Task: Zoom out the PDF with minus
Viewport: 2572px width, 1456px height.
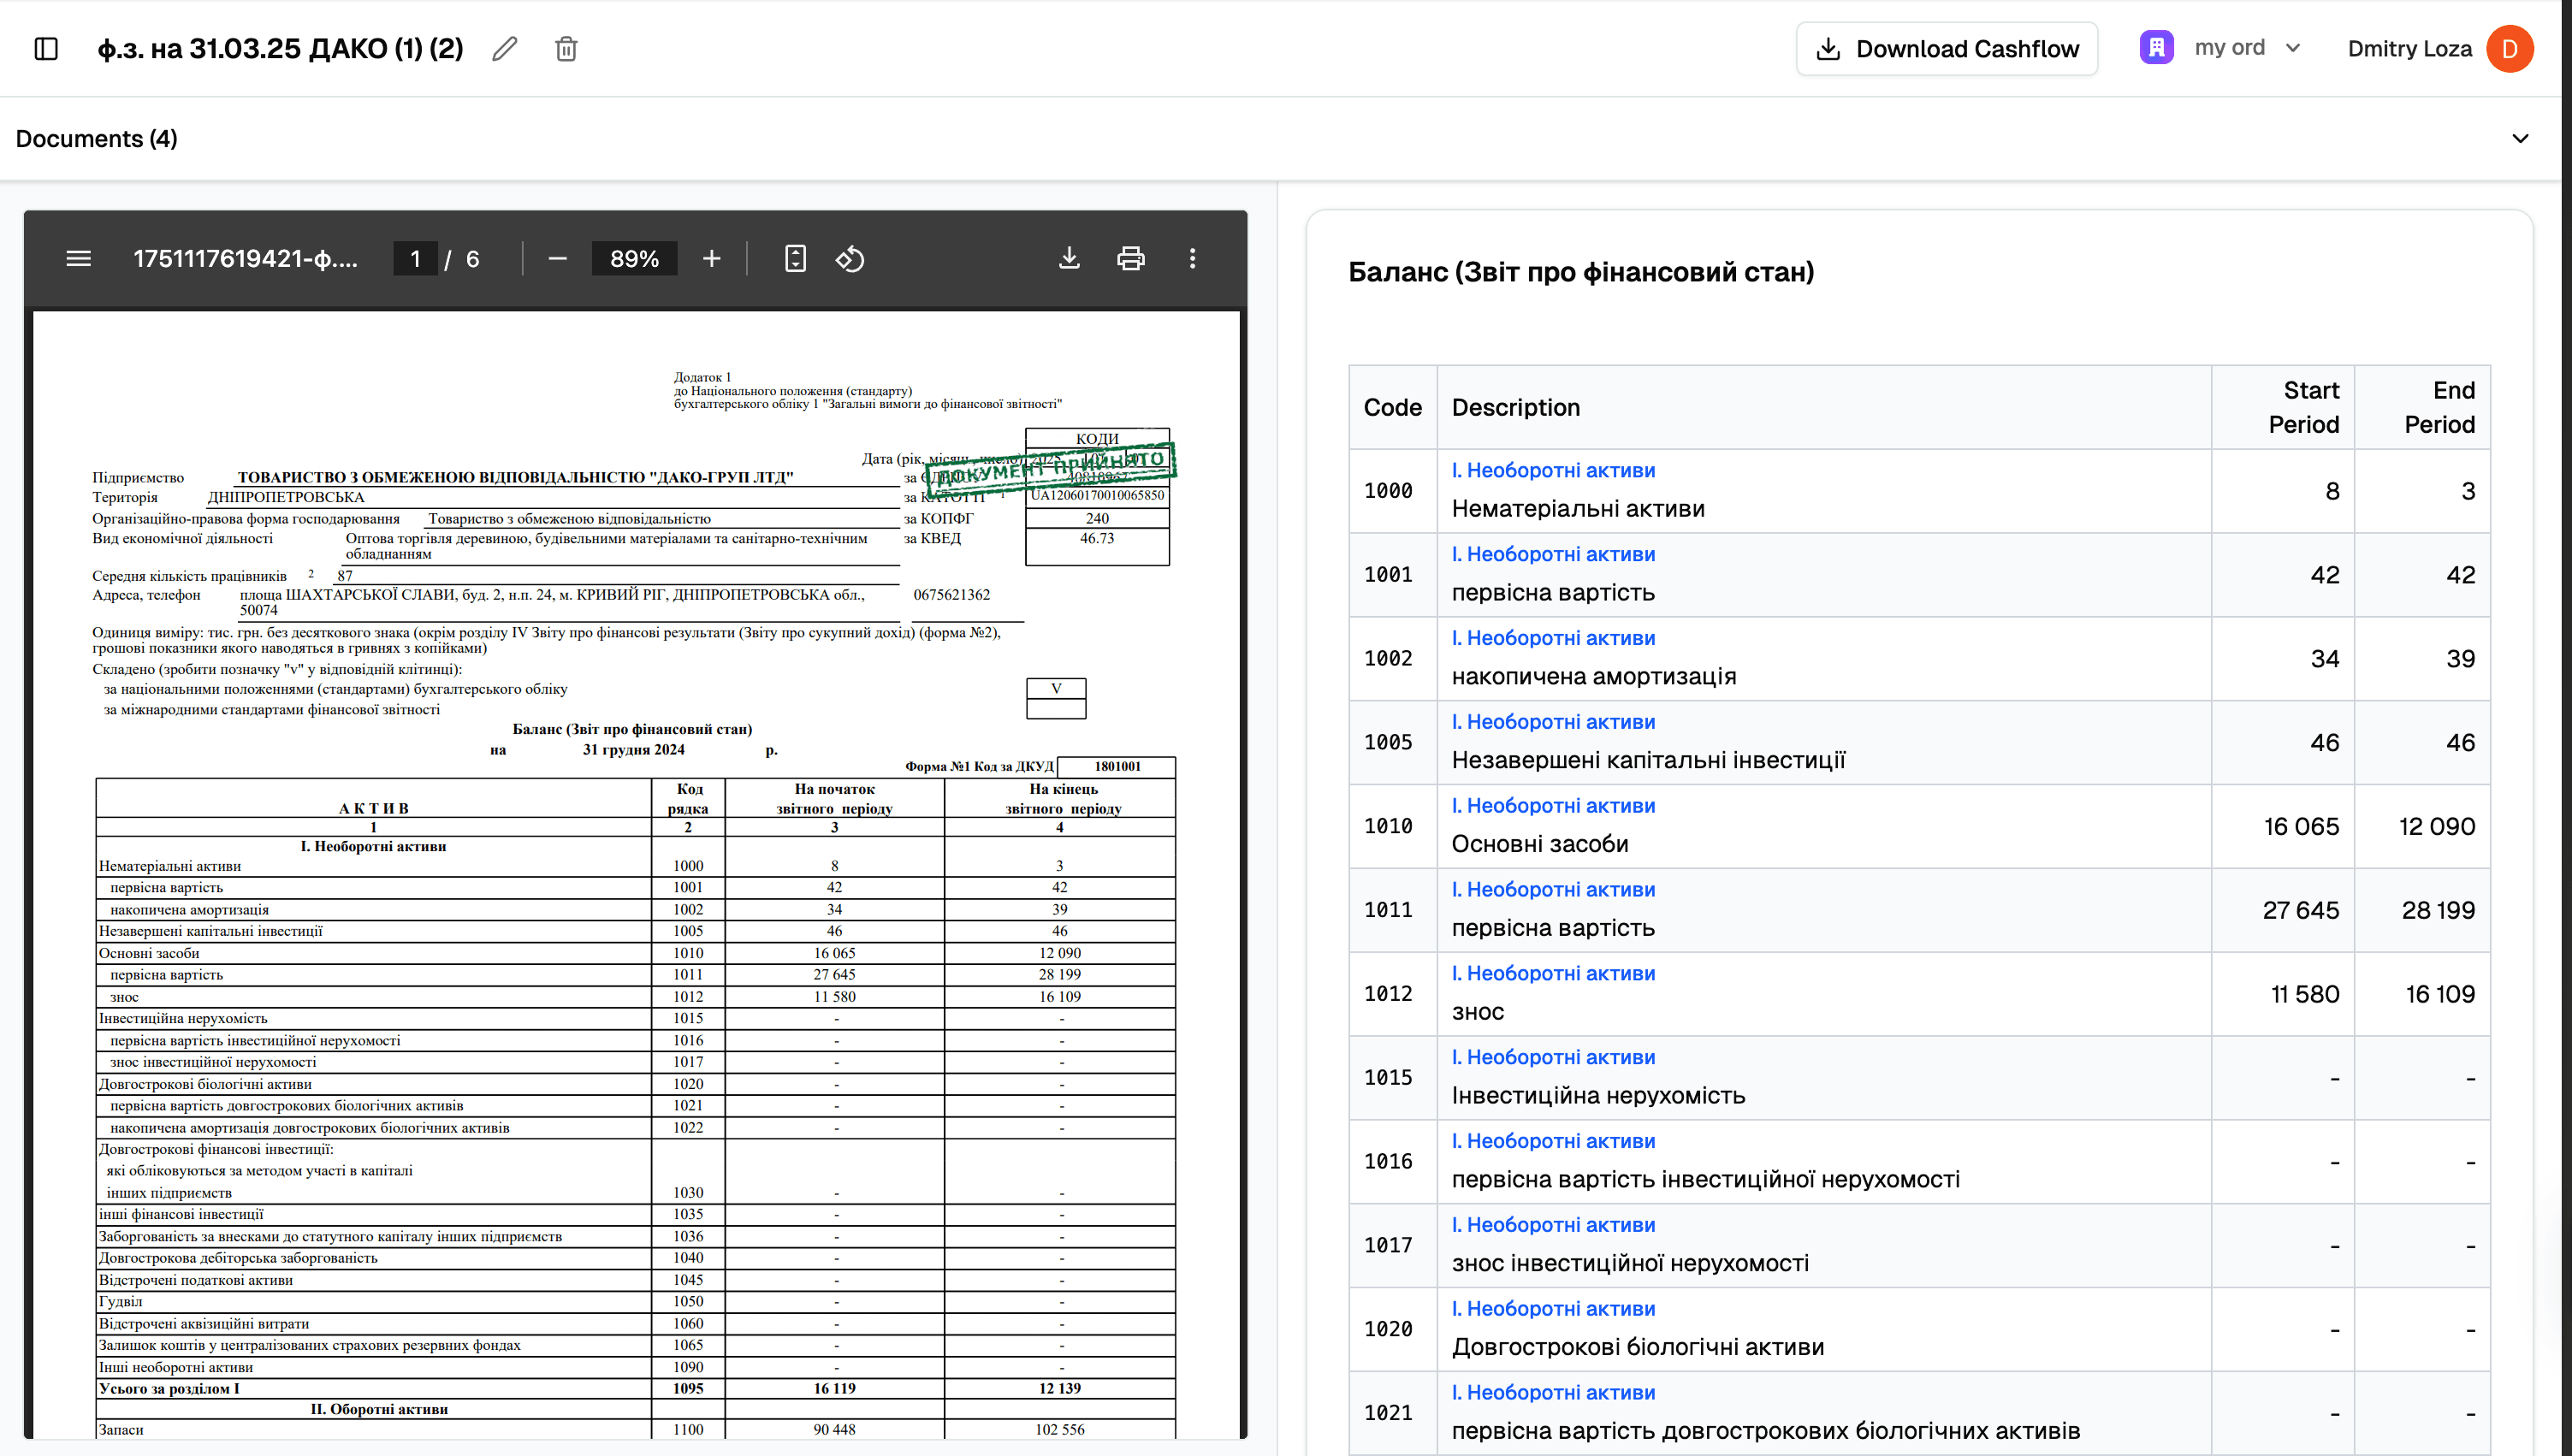Action: point(558,259)
